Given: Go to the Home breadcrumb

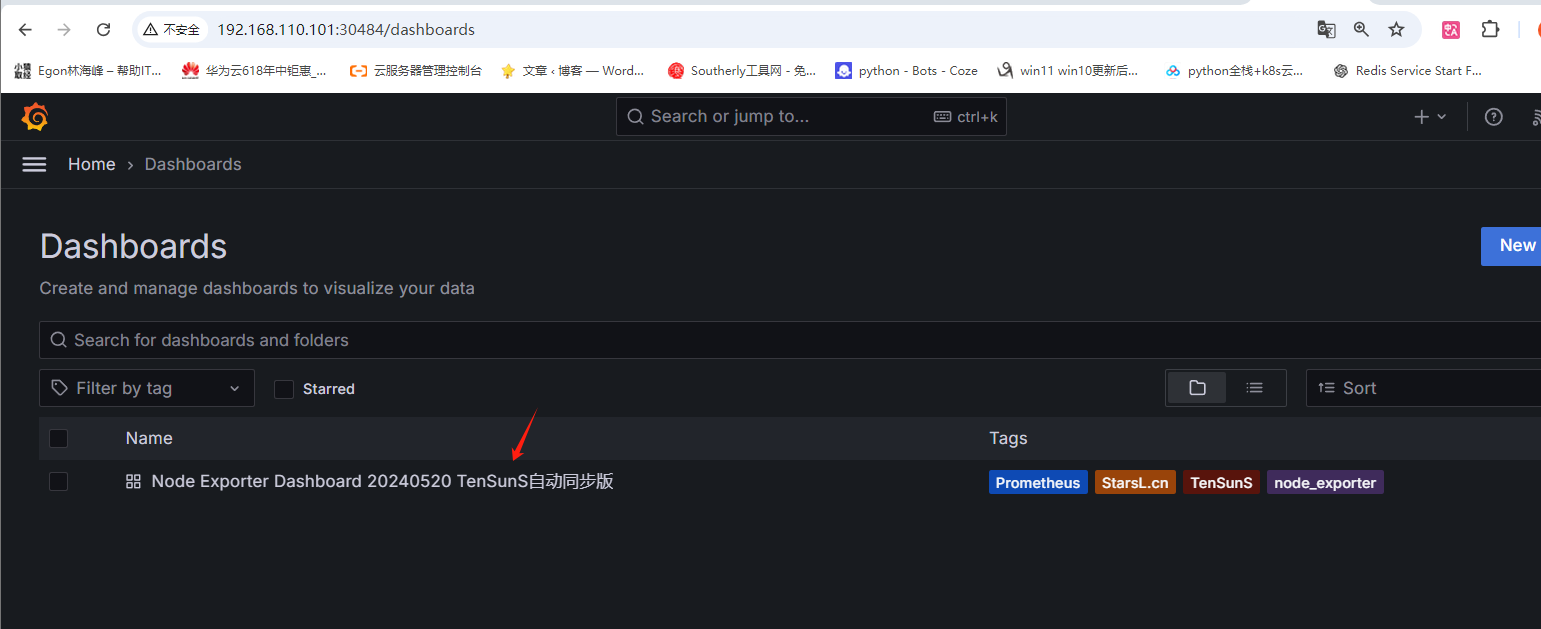Looking at the screenshot, I should tap(92, 164).
